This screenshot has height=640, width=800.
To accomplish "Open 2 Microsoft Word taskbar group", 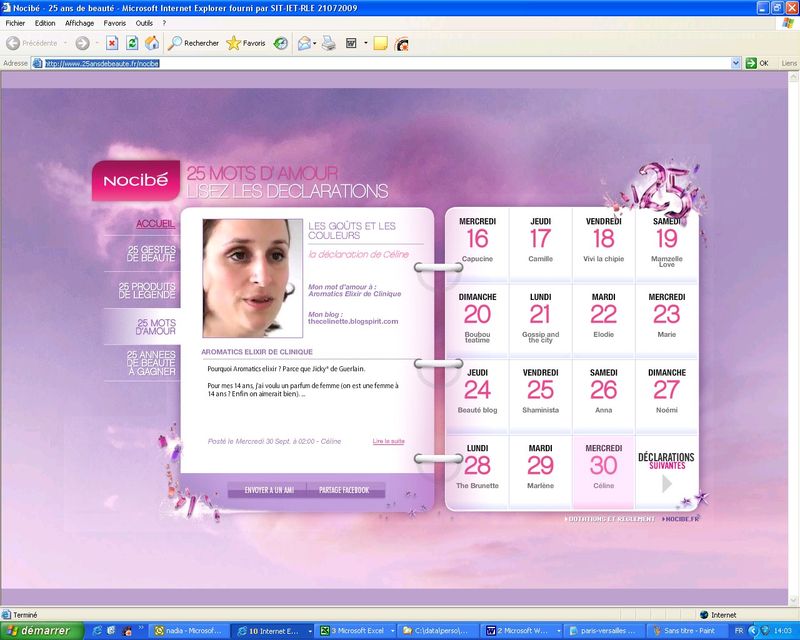I will (x=522, y=631).
